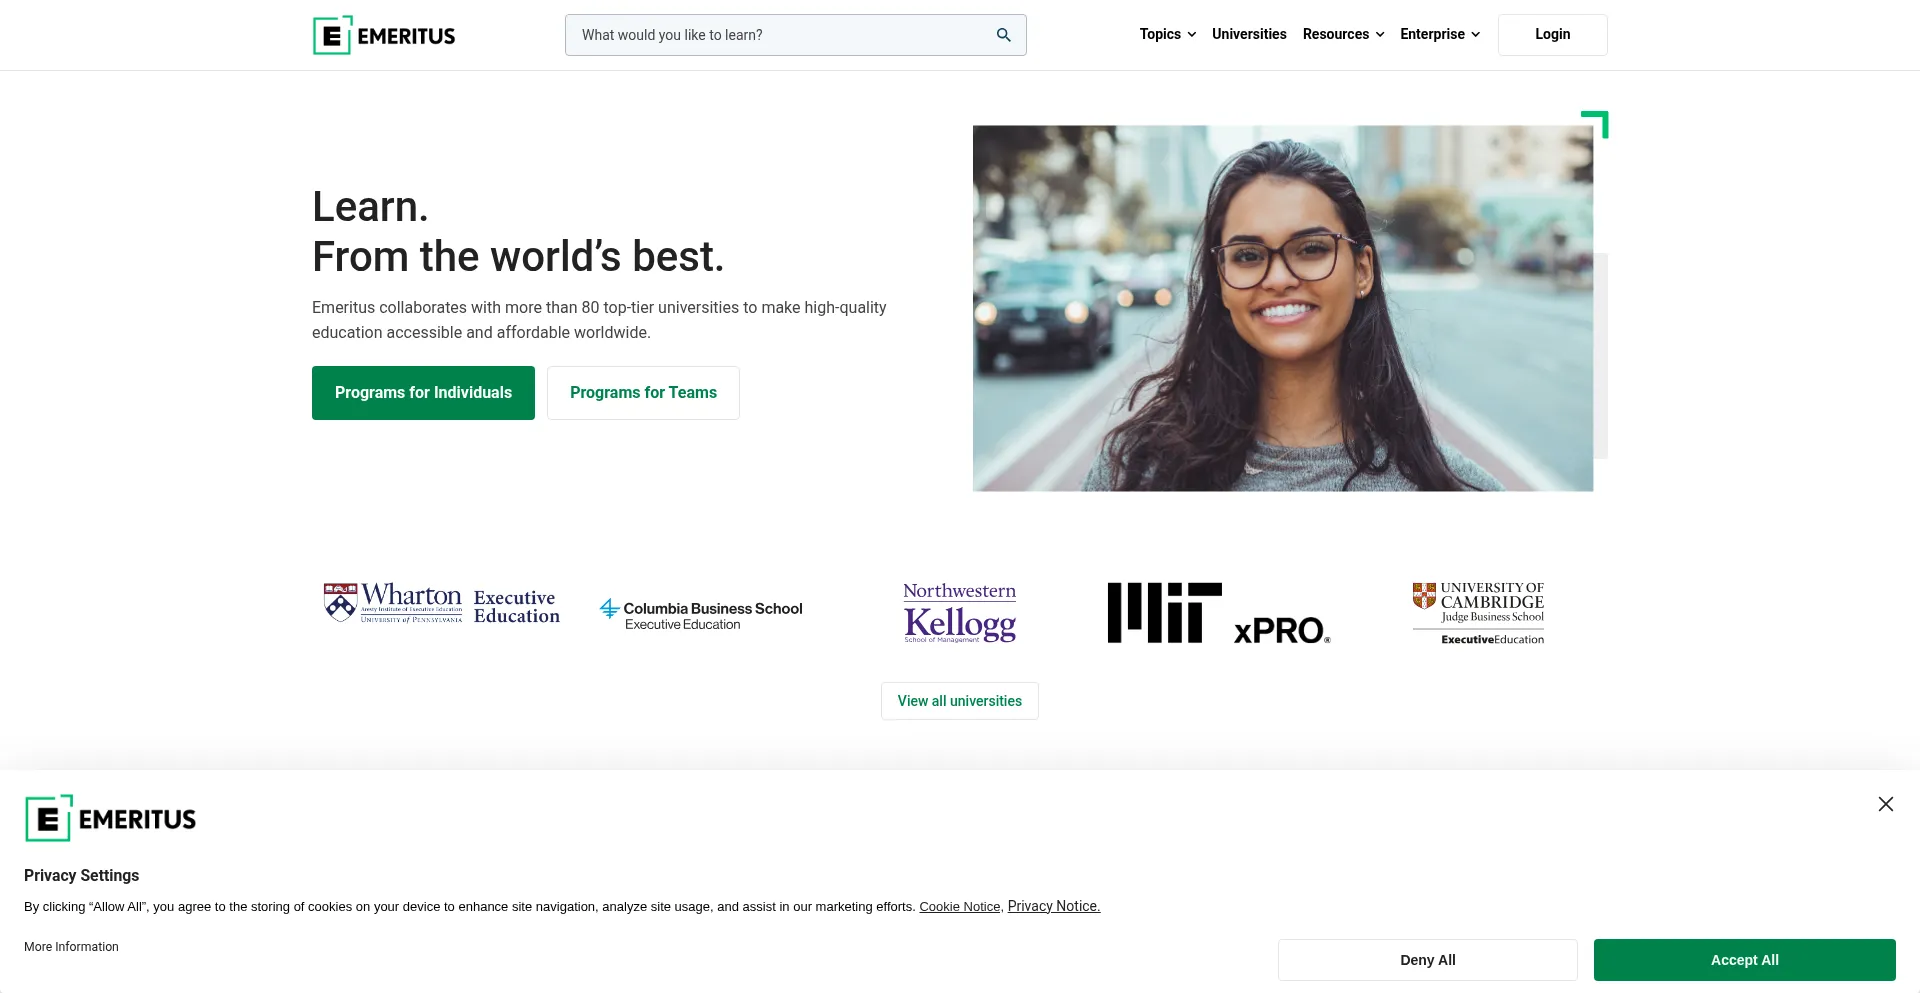Go to the Universities page
This screenshot has width=1920, height=993.
tap(1249, 34)
